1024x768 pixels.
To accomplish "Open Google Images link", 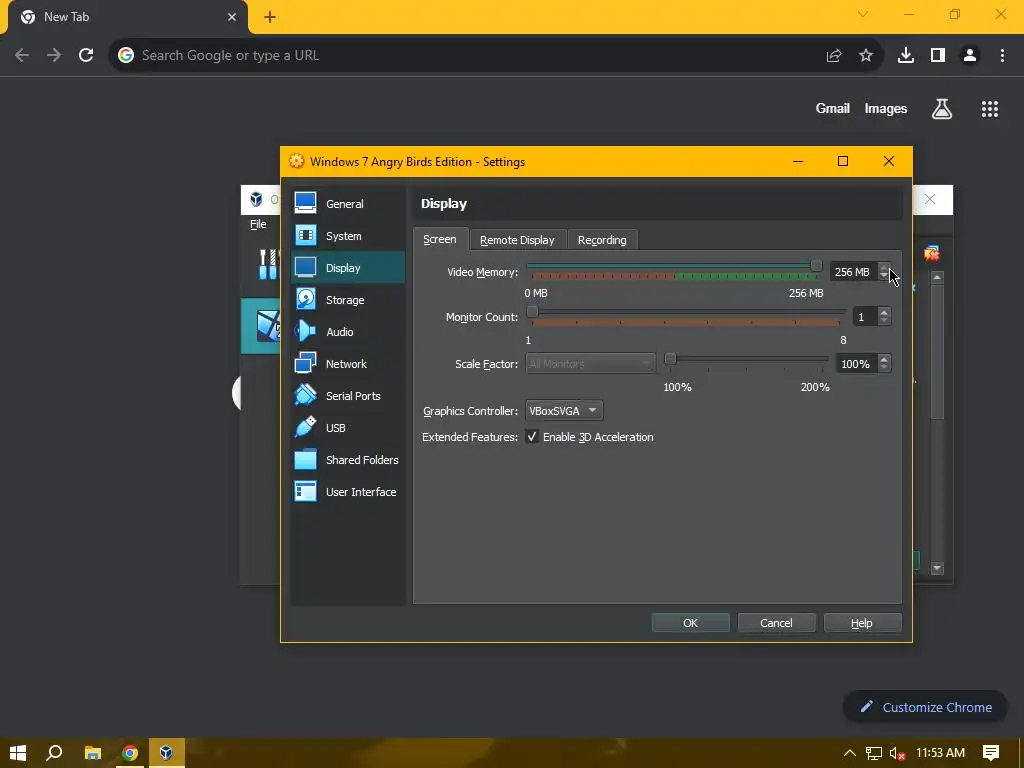I will [x=886, y=108].
